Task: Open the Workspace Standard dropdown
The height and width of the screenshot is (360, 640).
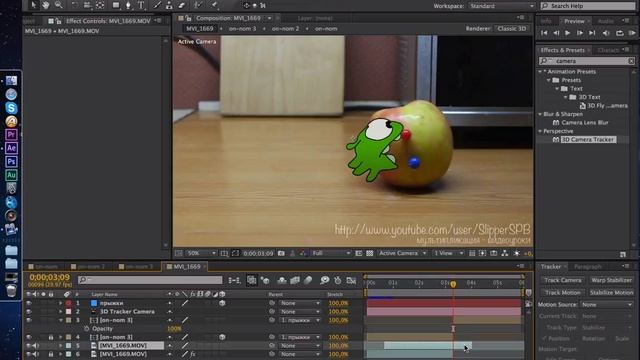Action: click(502, 6)
